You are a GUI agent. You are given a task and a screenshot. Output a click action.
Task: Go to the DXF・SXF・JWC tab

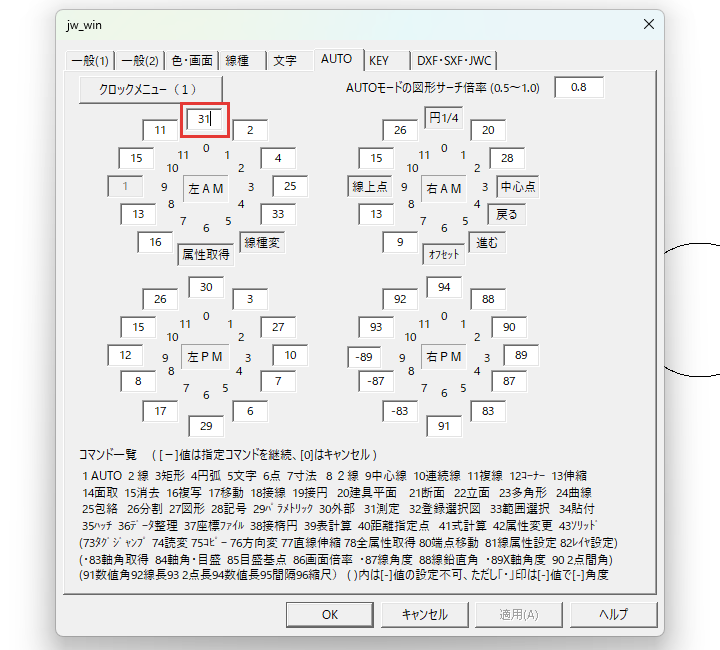click(454, 61)
